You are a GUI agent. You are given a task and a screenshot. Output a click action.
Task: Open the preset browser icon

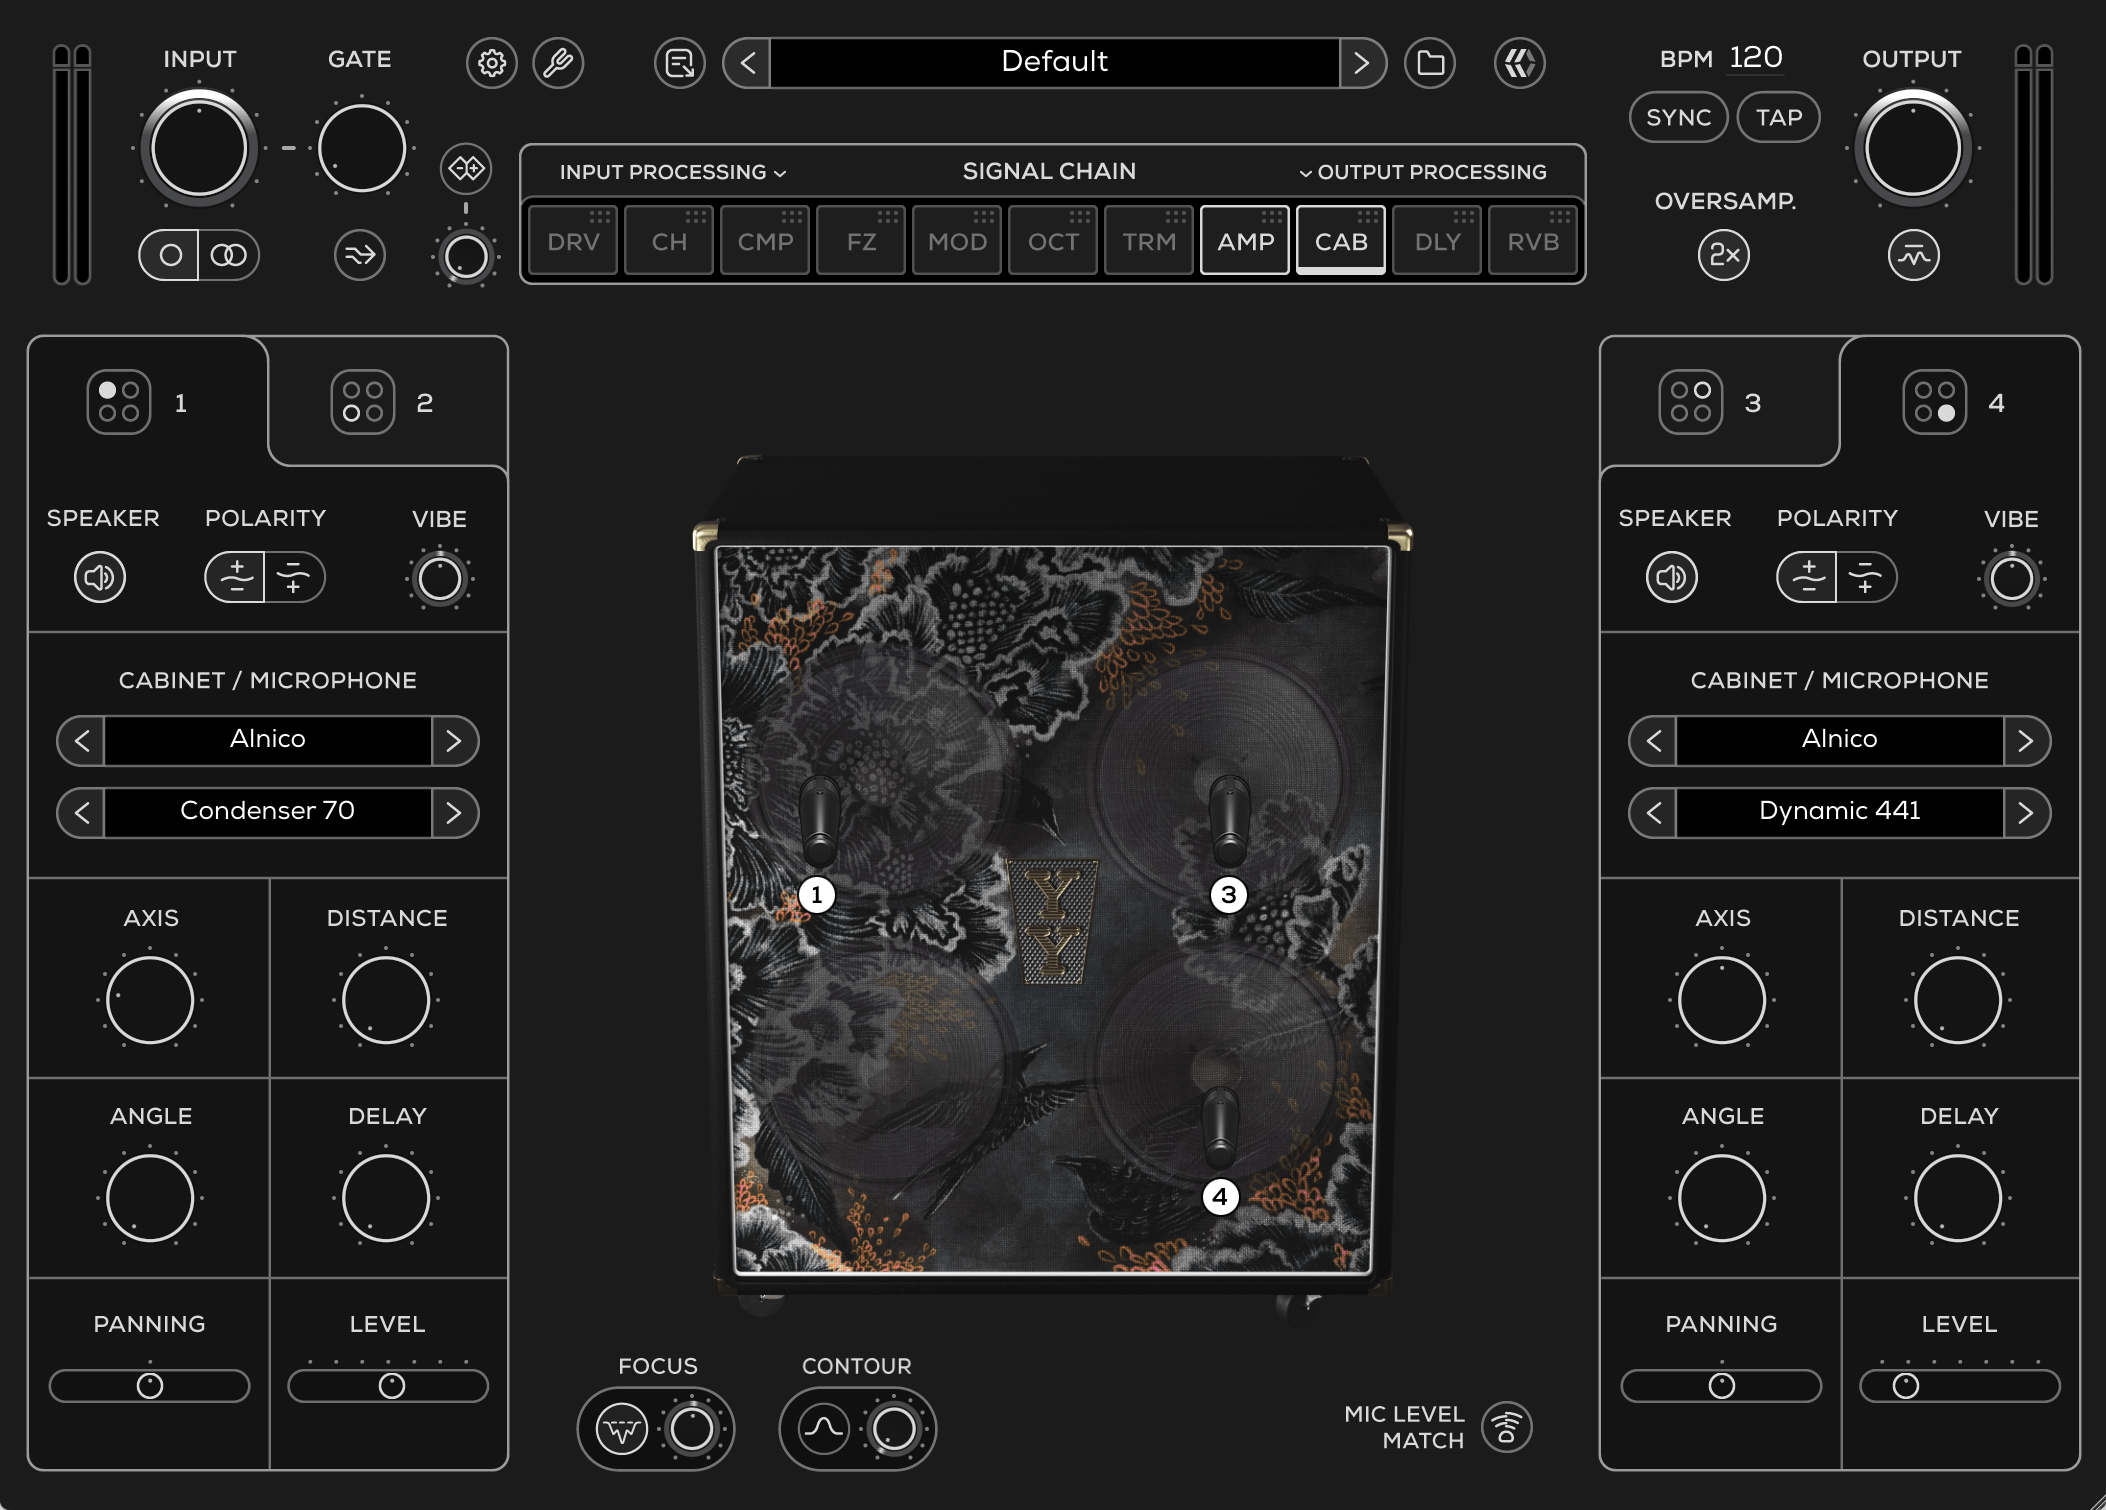(x=680, y=63)
